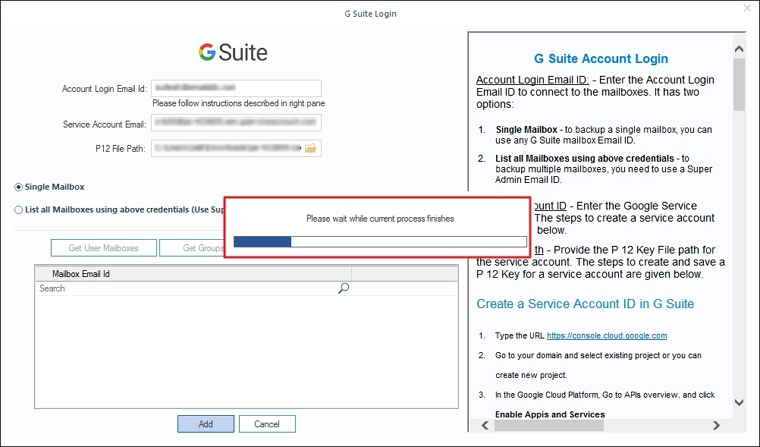Click the help pane scroll down arrow
Viewport: 760px width, 447px height.
click(x=739, y=402)
